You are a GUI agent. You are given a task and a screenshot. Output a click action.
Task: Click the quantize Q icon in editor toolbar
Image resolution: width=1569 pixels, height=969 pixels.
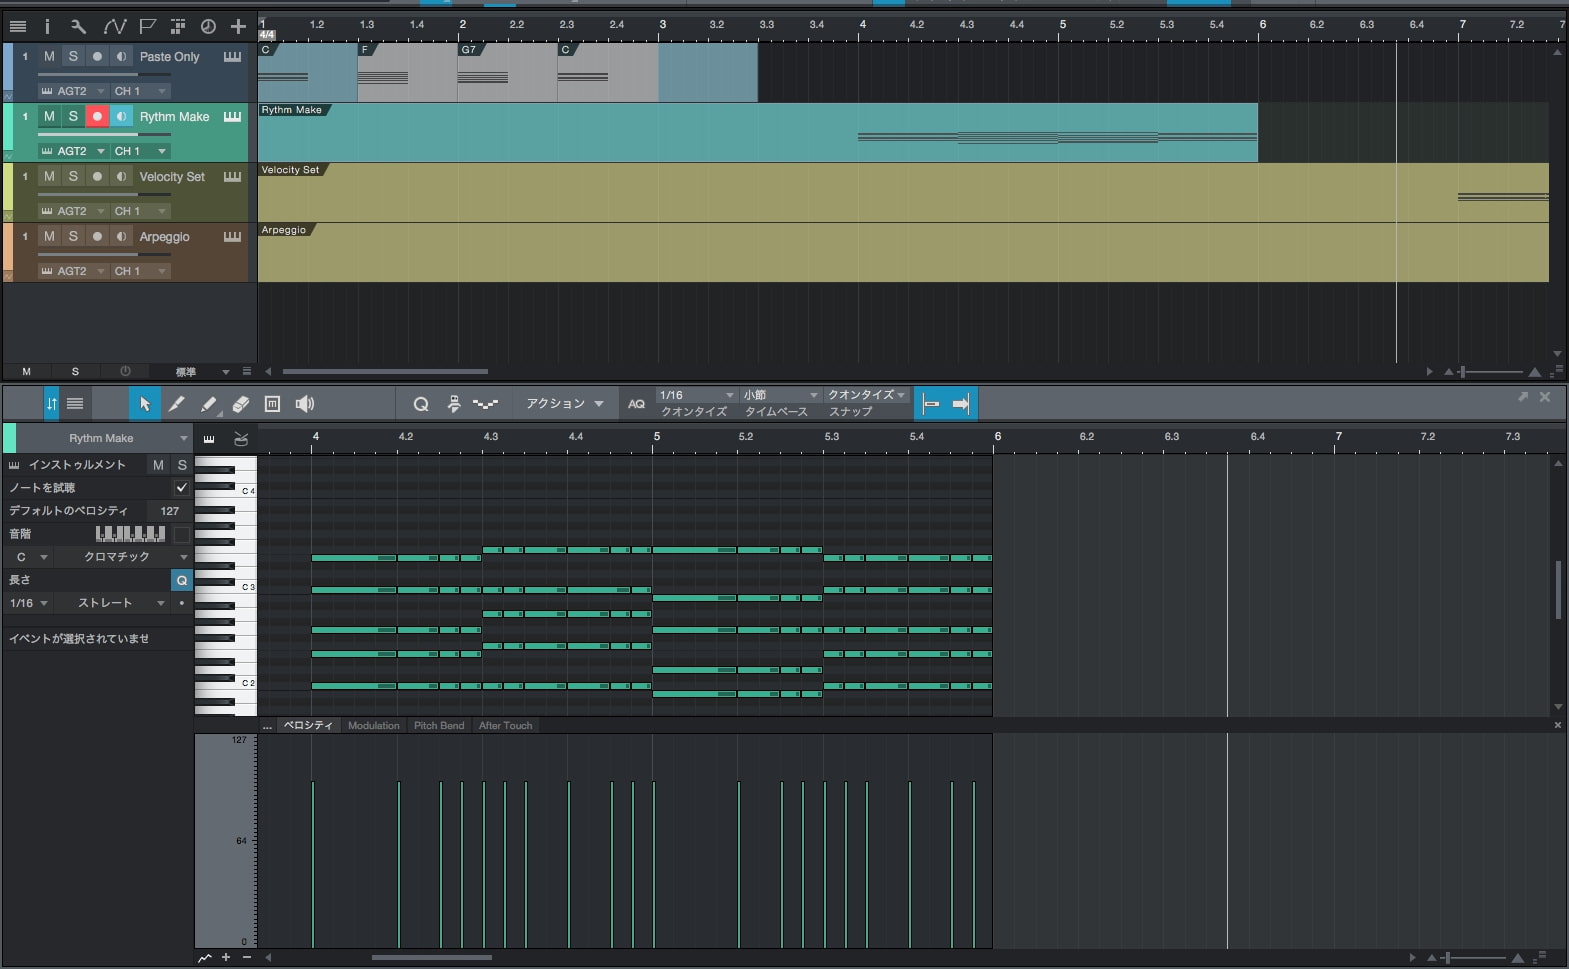tap(421, 404)
